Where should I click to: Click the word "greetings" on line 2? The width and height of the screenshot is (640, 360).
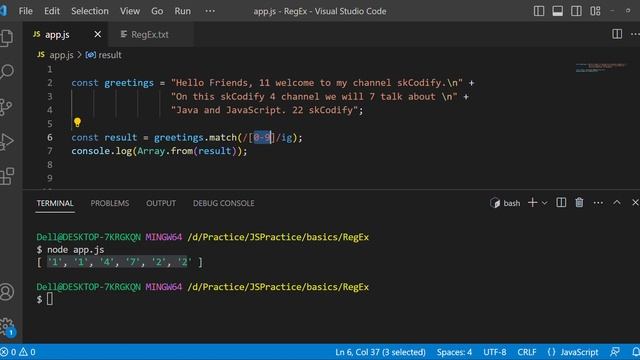click(x=129, y=83)
